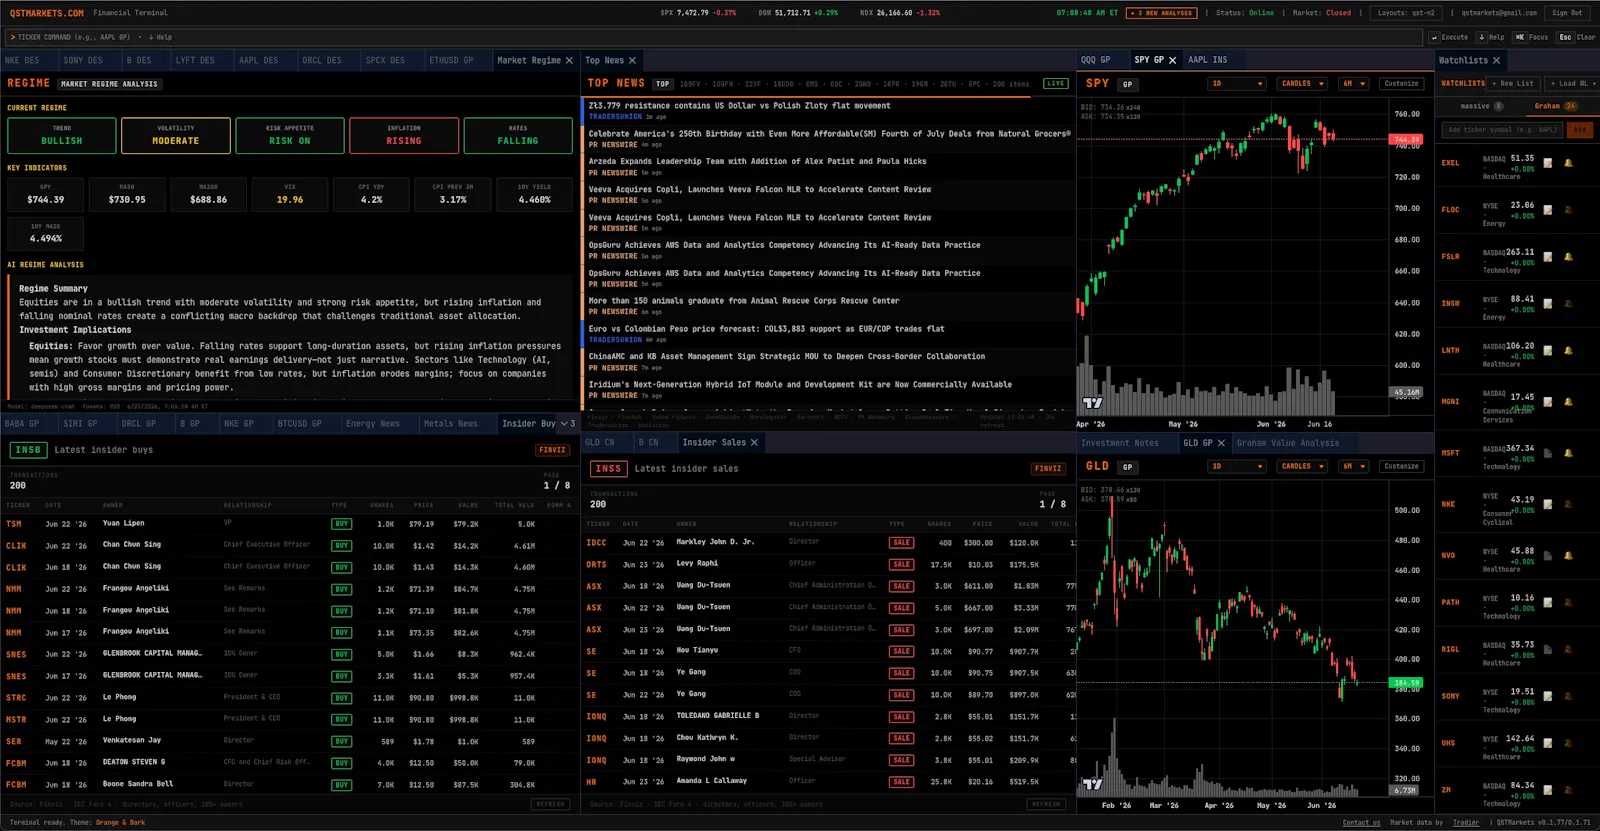Viewport: 1600px width, 831px height.
Task: Close the Market Regime tab
Action: coord(570,60)
